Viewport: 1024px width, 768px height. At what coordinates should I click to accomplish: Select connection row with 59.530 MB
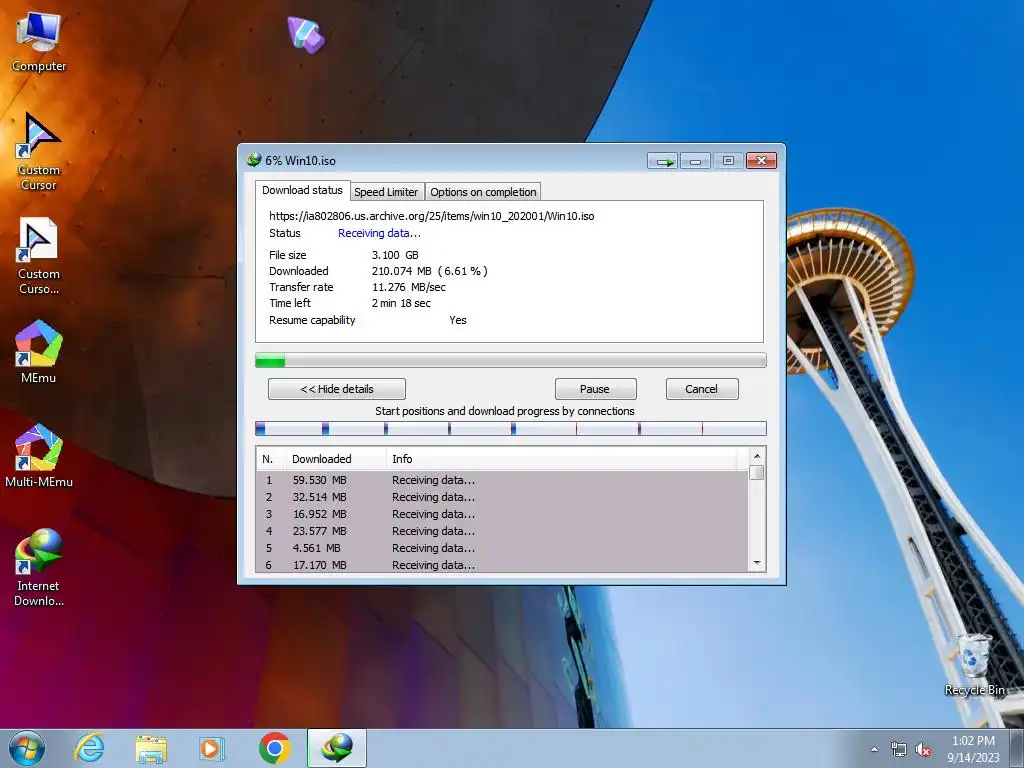(502, 480)
